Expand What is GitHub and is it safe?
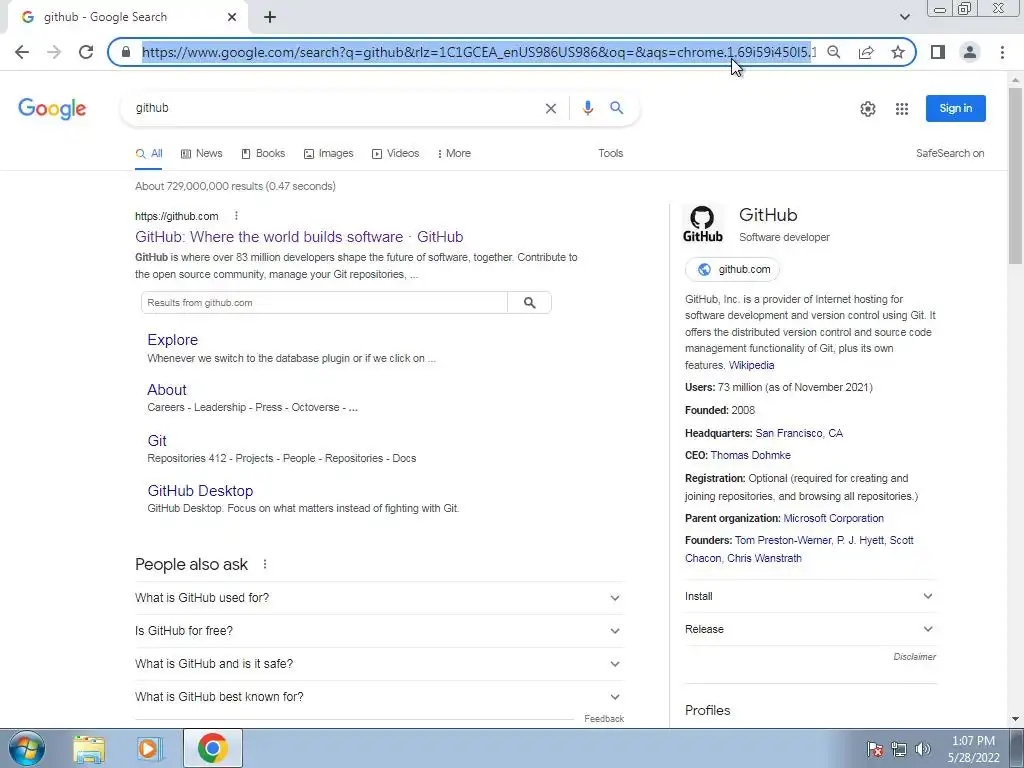1024x768 pixels. tap(379, 664)
